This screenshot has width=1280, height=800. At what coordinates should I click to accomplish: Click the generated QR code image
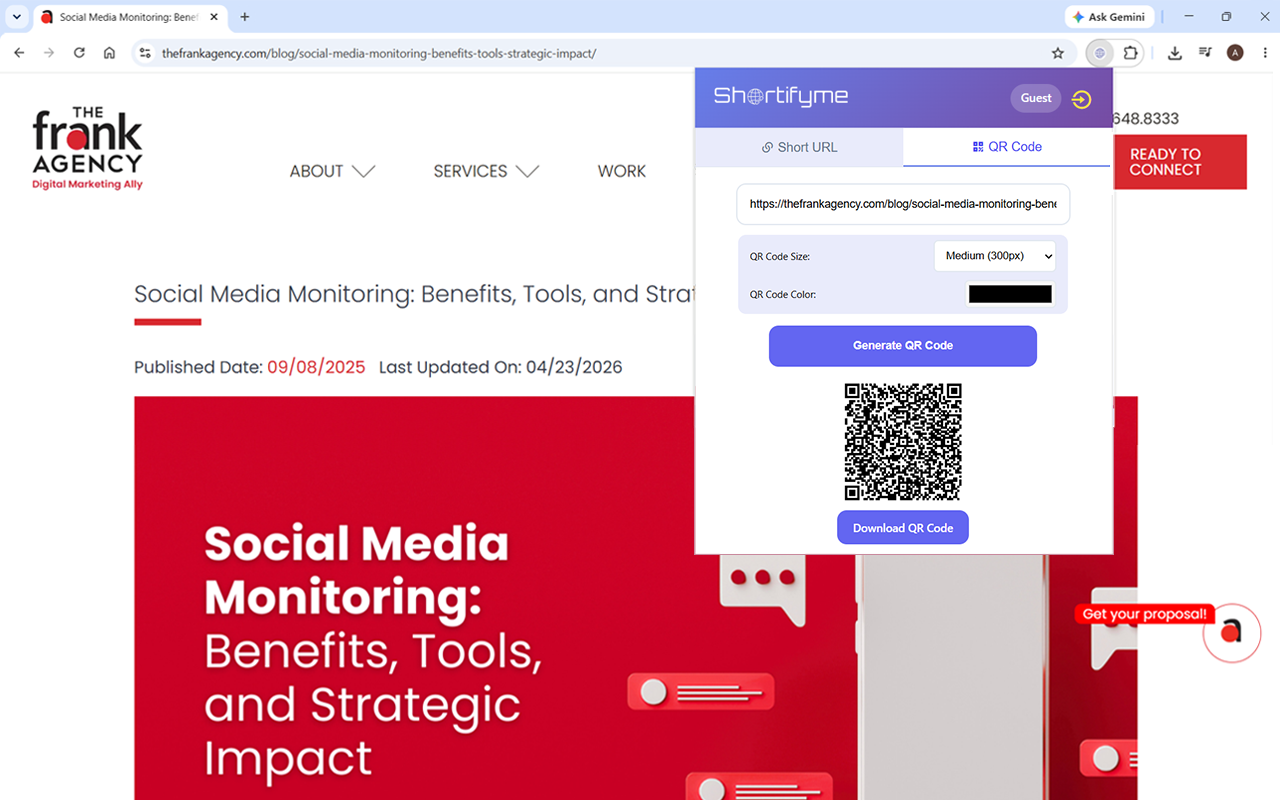(x=903, y=441)
